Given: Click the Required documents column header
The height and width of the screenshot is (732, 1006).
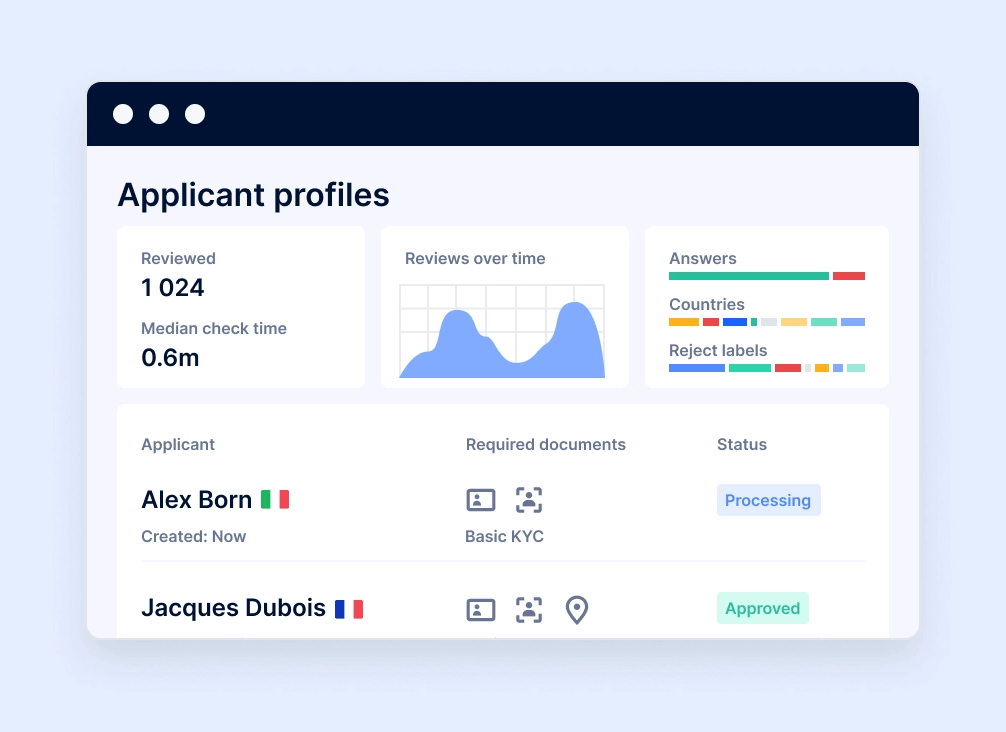Looking at the screenshot, I should click(x=546, y=444).
